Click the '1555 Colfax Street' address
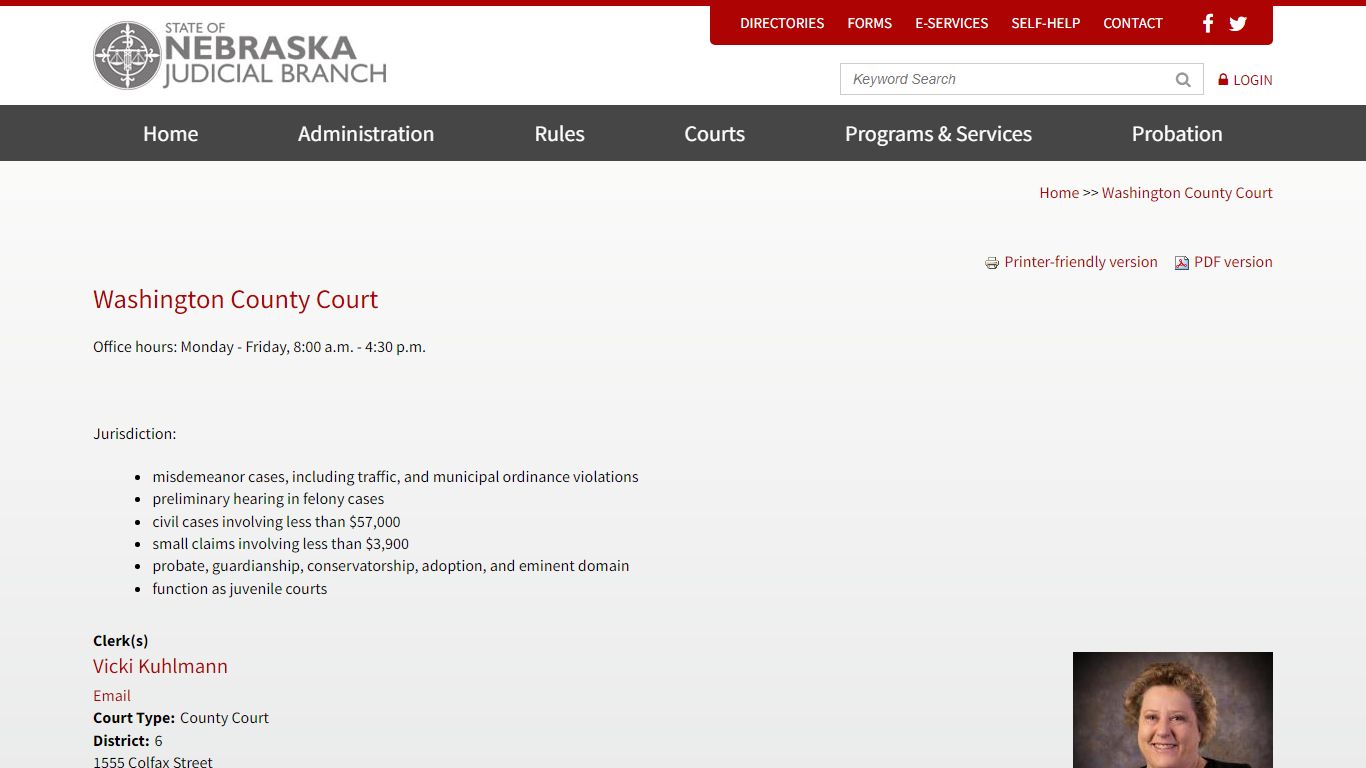The height and width of the screenshot is (768, 1366). click(x=153, y=762)
